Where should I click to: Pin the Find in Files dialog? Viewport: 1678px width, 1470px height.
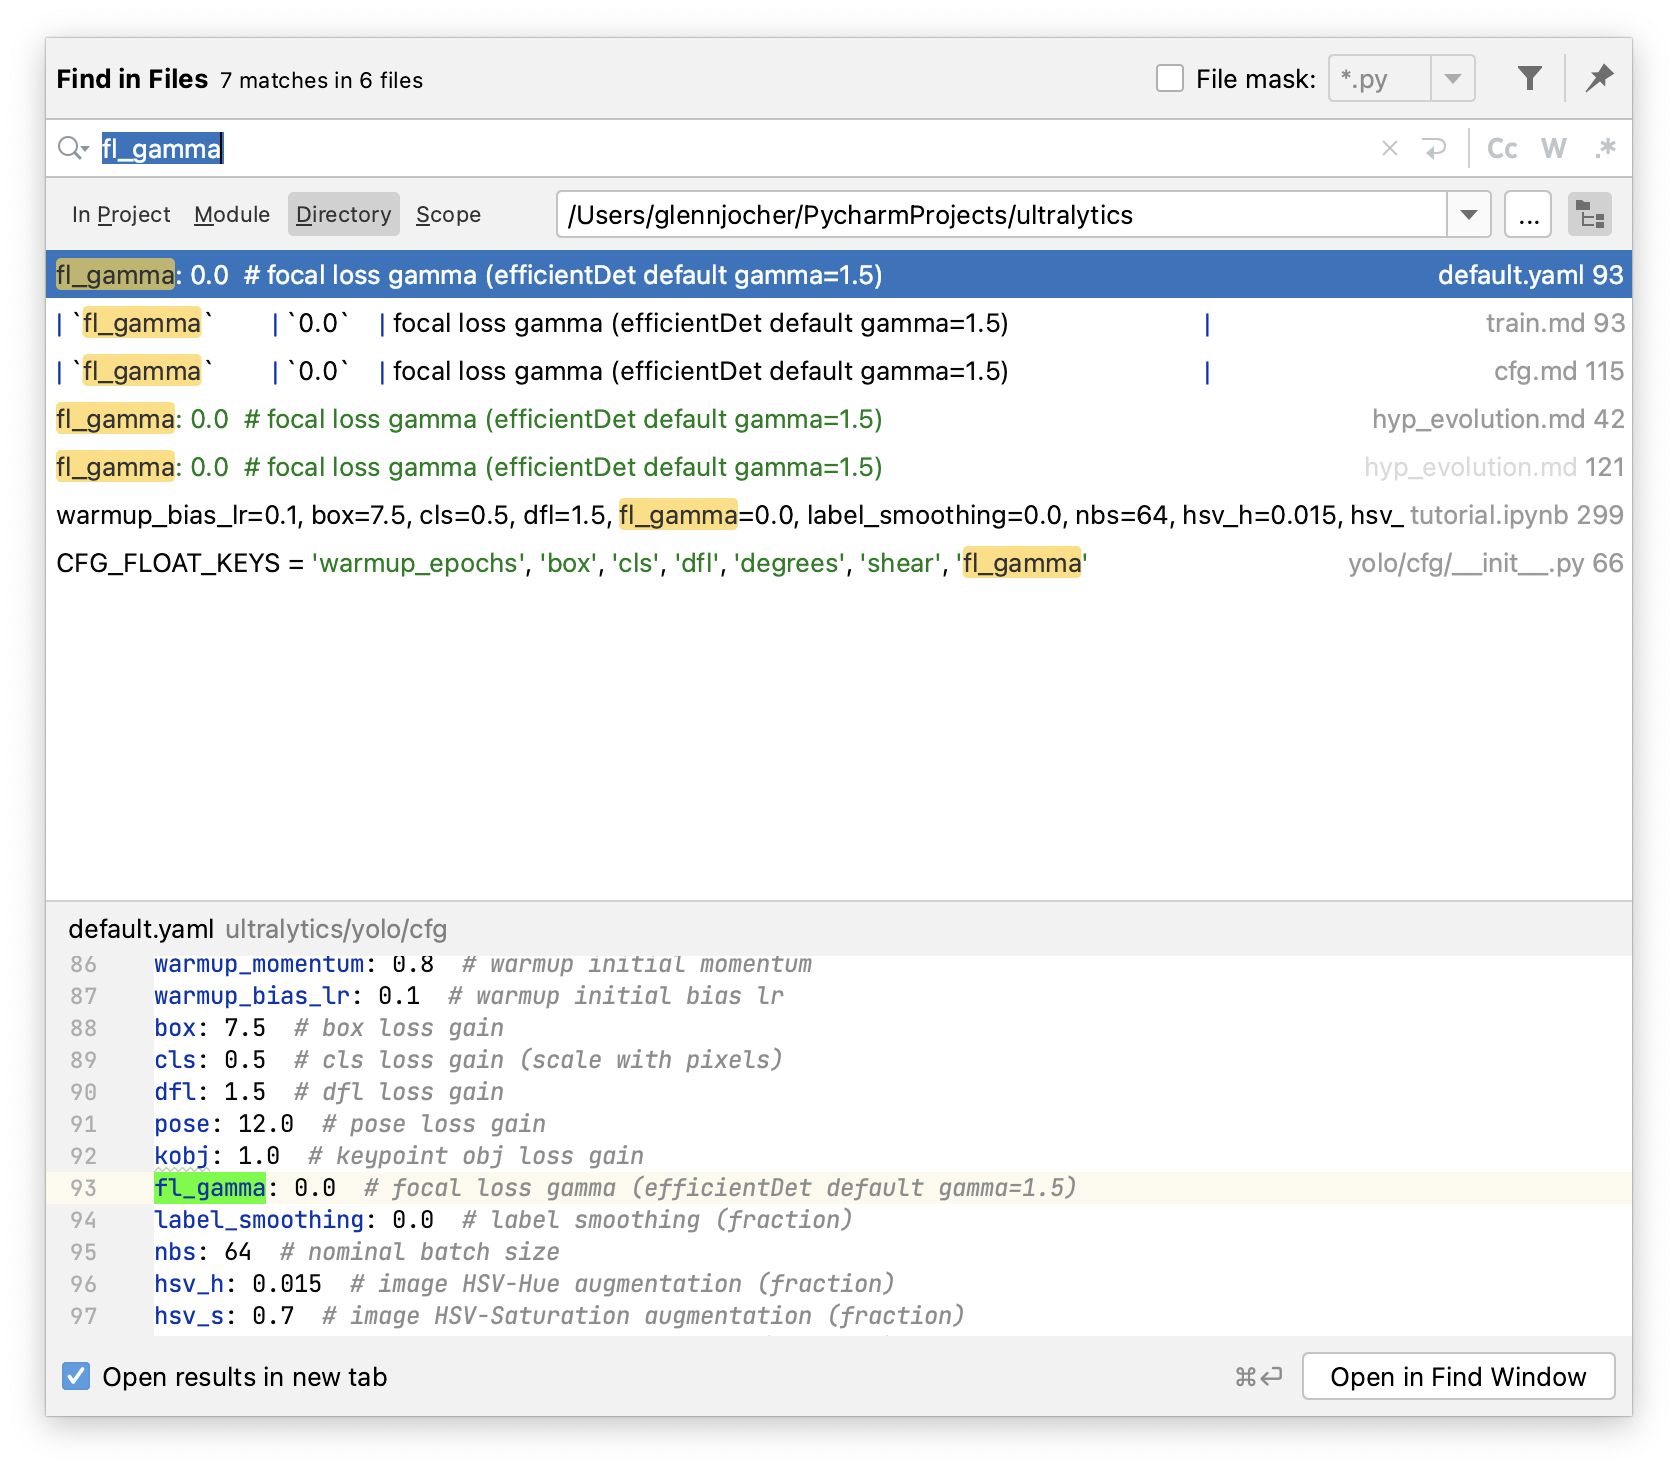click(x=1599, y=77)
